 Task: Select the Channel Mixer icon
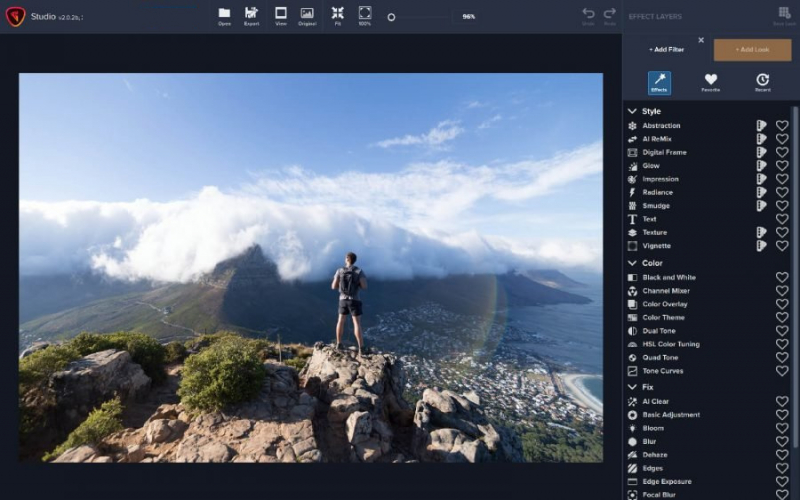point(632,291)
